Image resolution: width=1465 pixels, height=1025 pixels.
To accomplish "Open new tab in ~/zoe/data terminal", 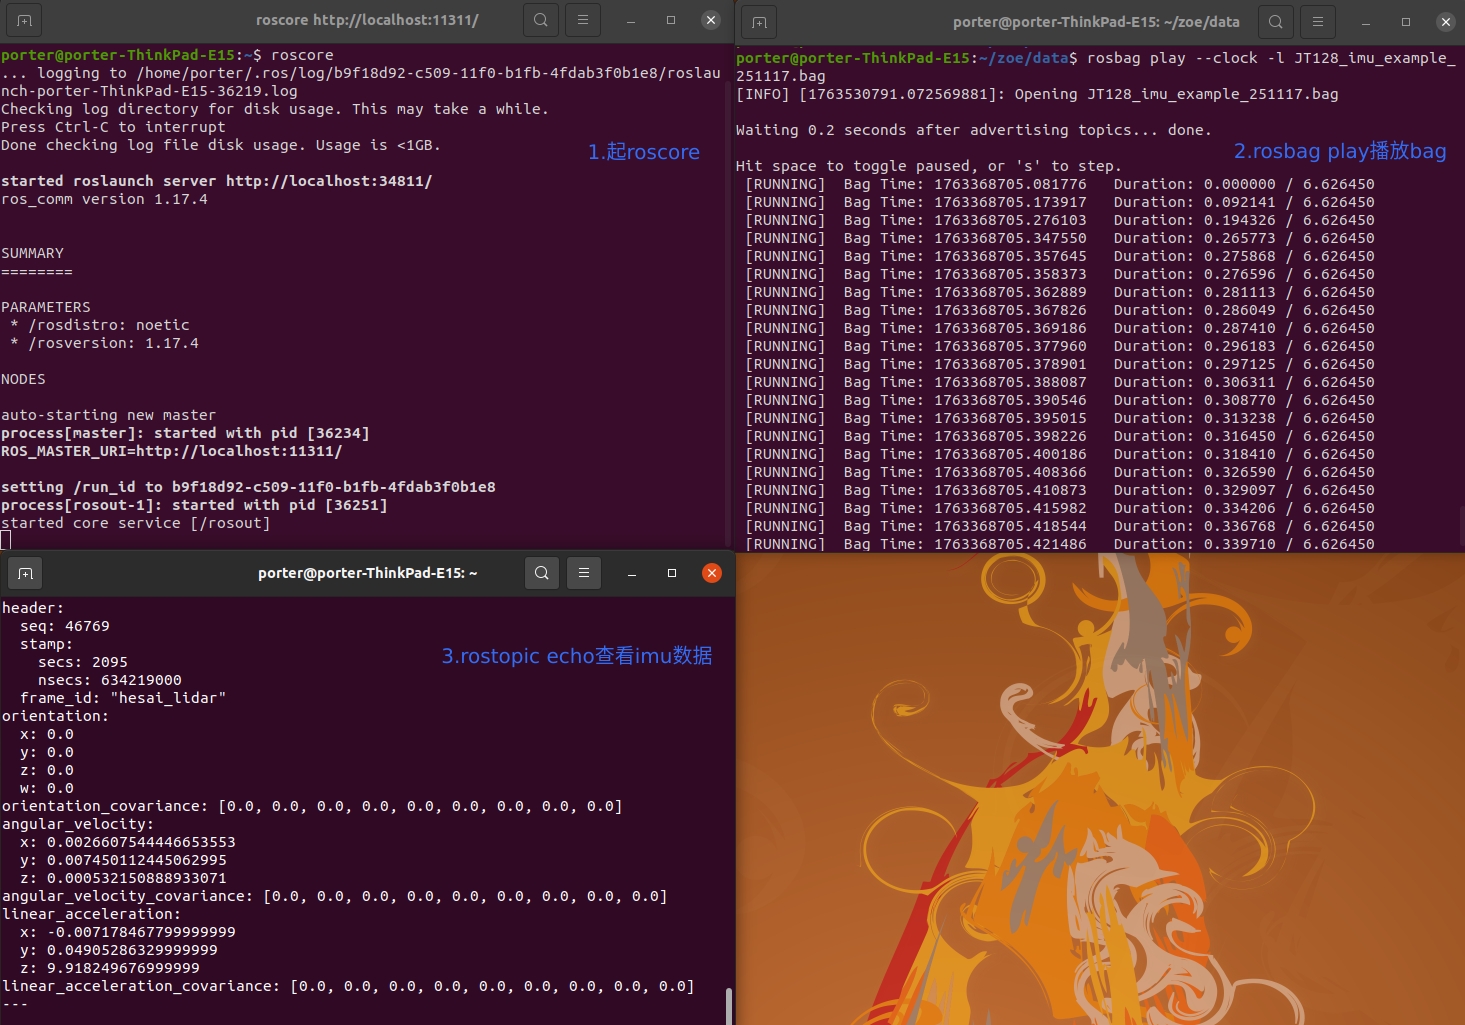I will (759, 22).
